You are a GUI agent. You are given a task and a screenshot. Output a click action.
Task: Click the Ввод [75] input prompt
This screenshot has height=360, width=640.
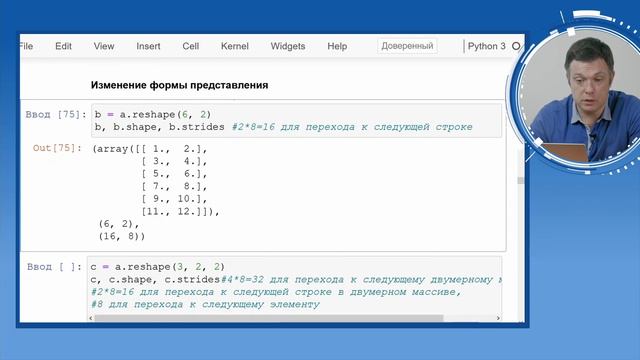point(56,114)
